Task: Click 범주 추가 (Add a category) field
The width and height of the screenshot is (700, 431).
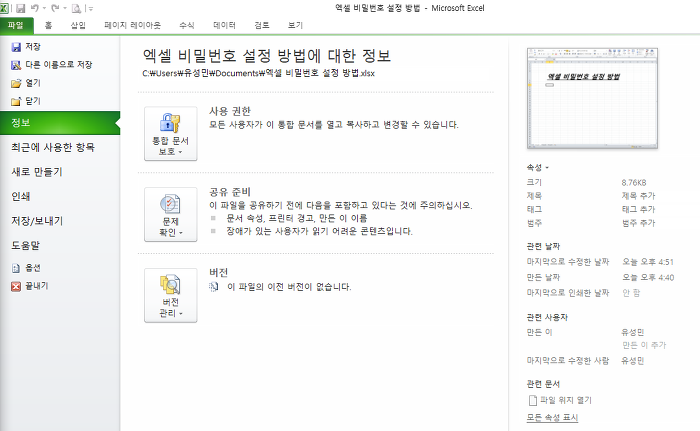Action: click(638, 223)
